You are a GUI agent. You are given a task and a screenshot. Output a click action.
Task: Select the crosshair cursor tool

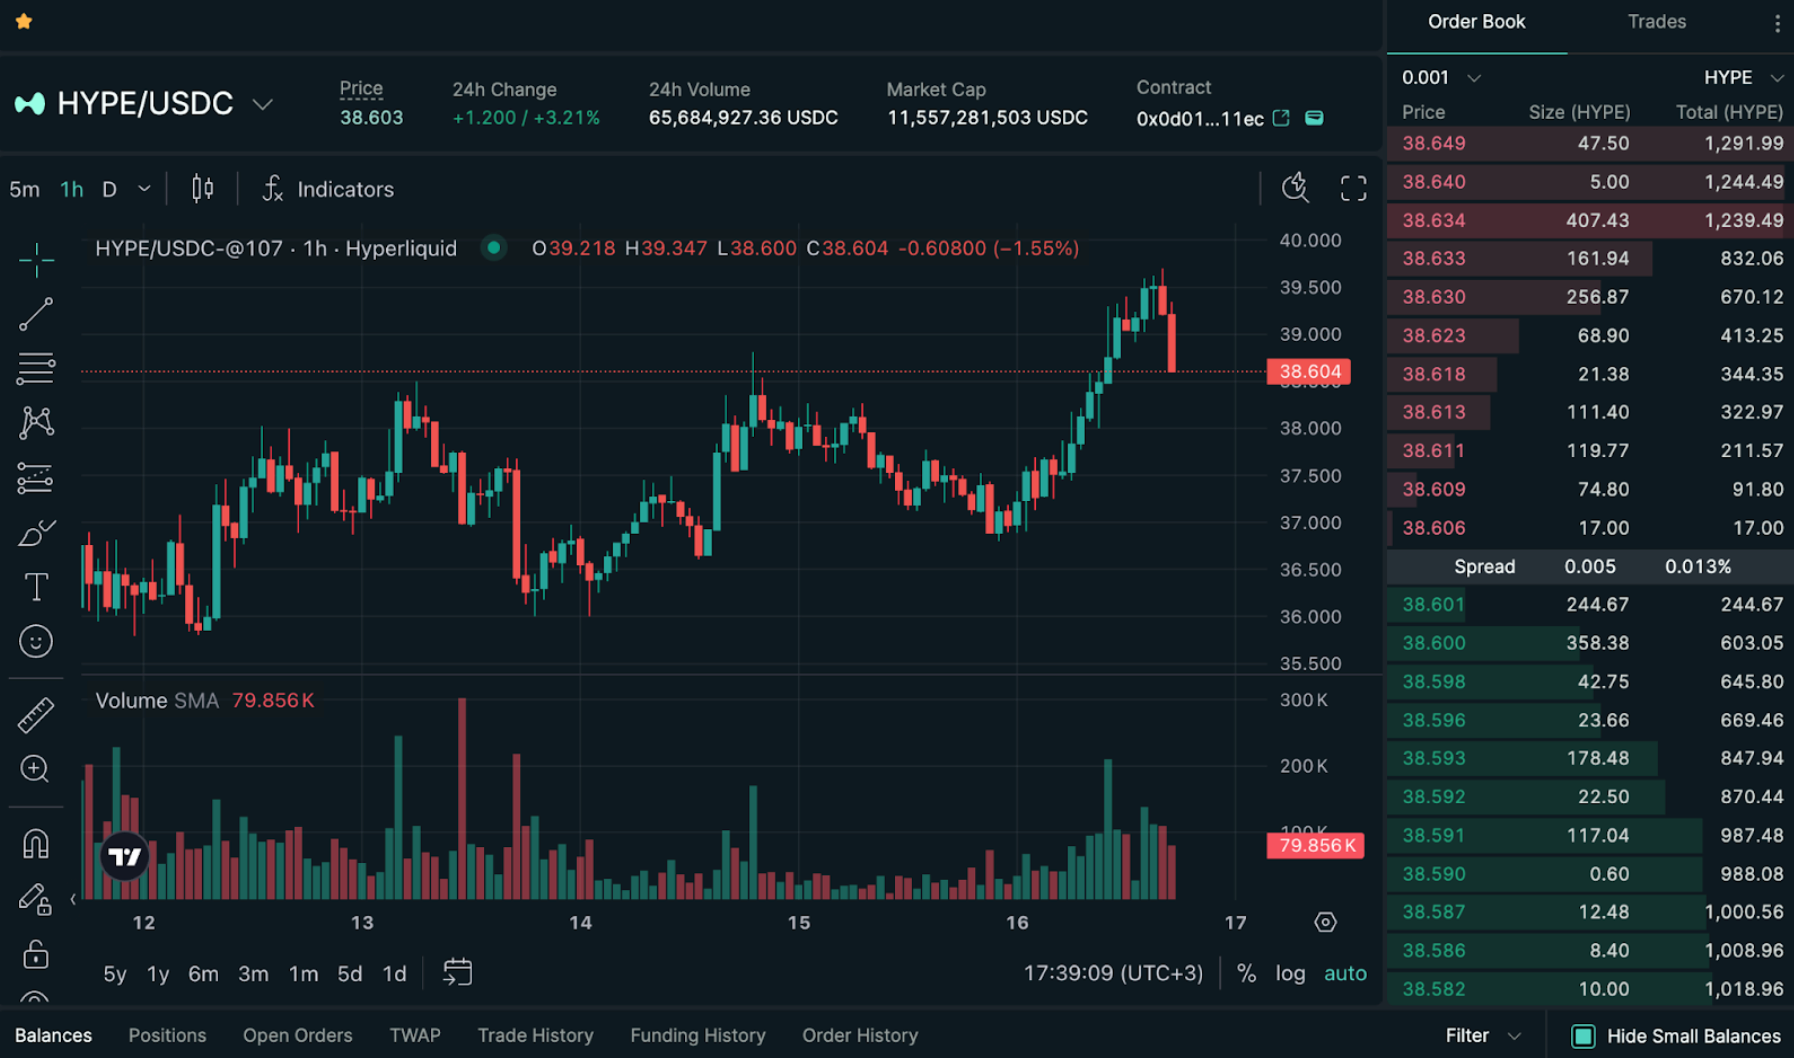[x=35, y=259]
